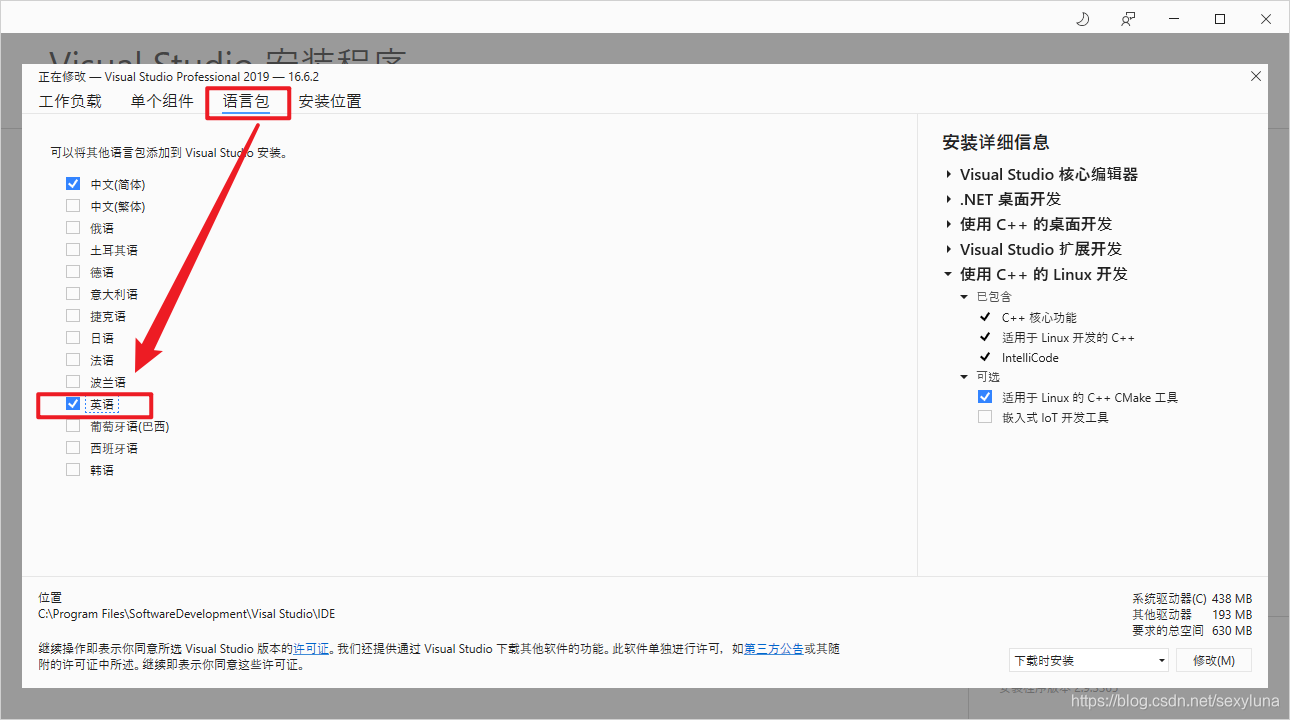
Task: Collapse the 使用 C++ 的 Linux 开发 section
Action: click(948, 273)
